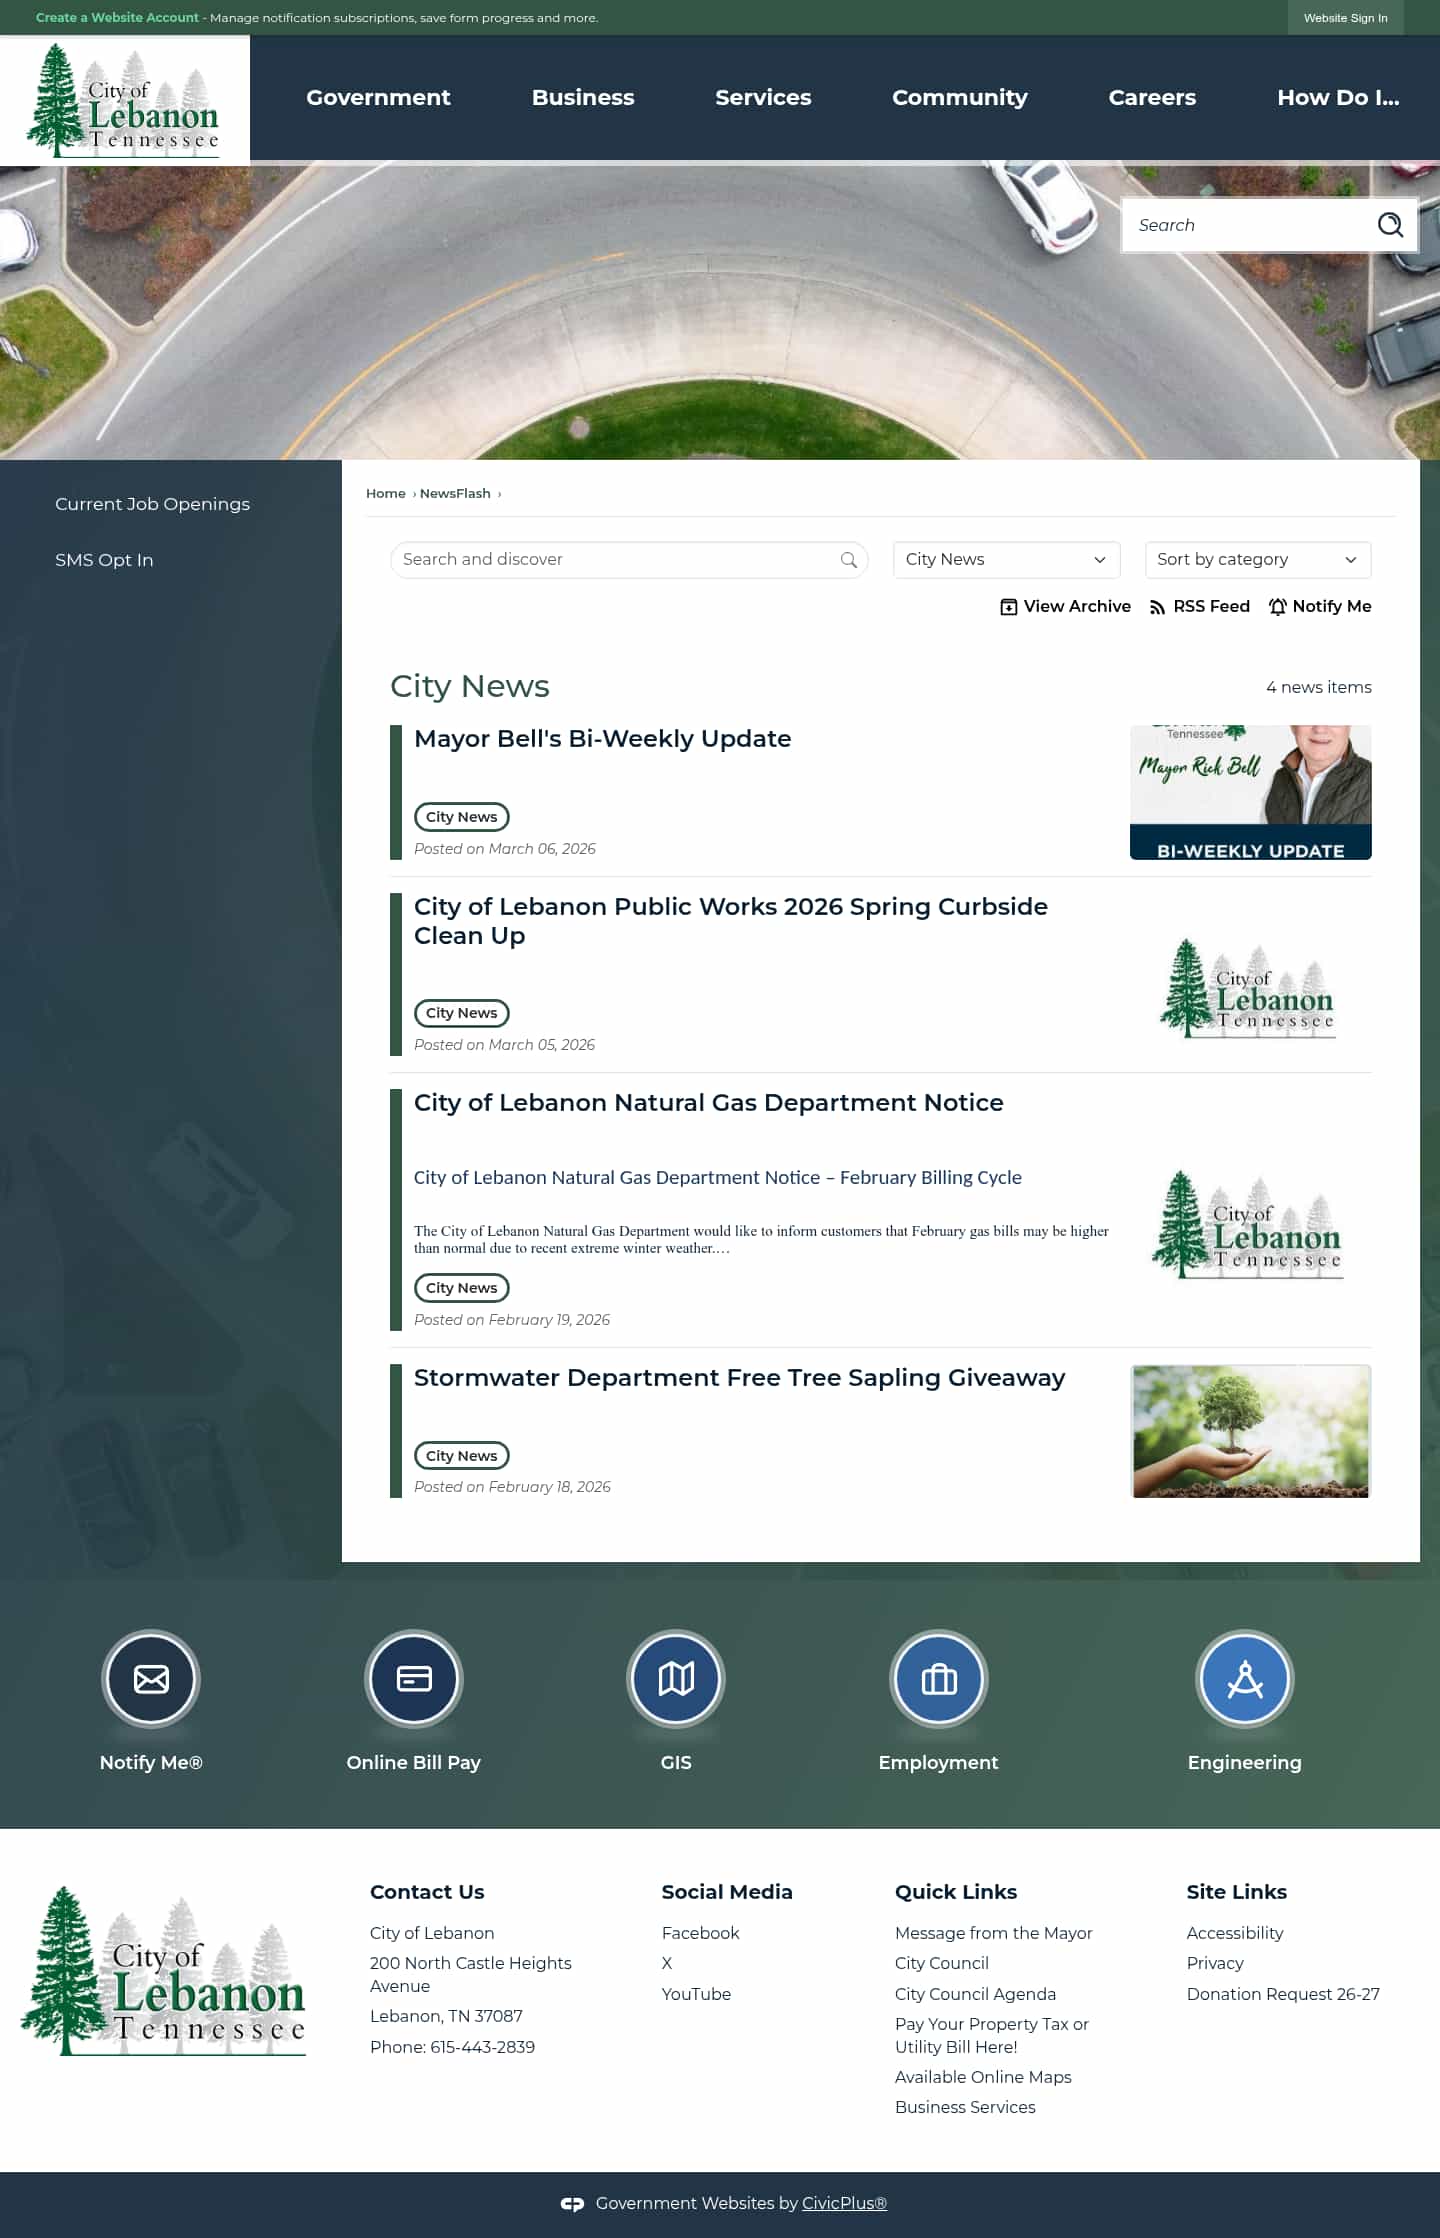The width and height of the screenshot is (1440, 2238).
Task: Open Facebook social media link
Action: [700, 1933]
